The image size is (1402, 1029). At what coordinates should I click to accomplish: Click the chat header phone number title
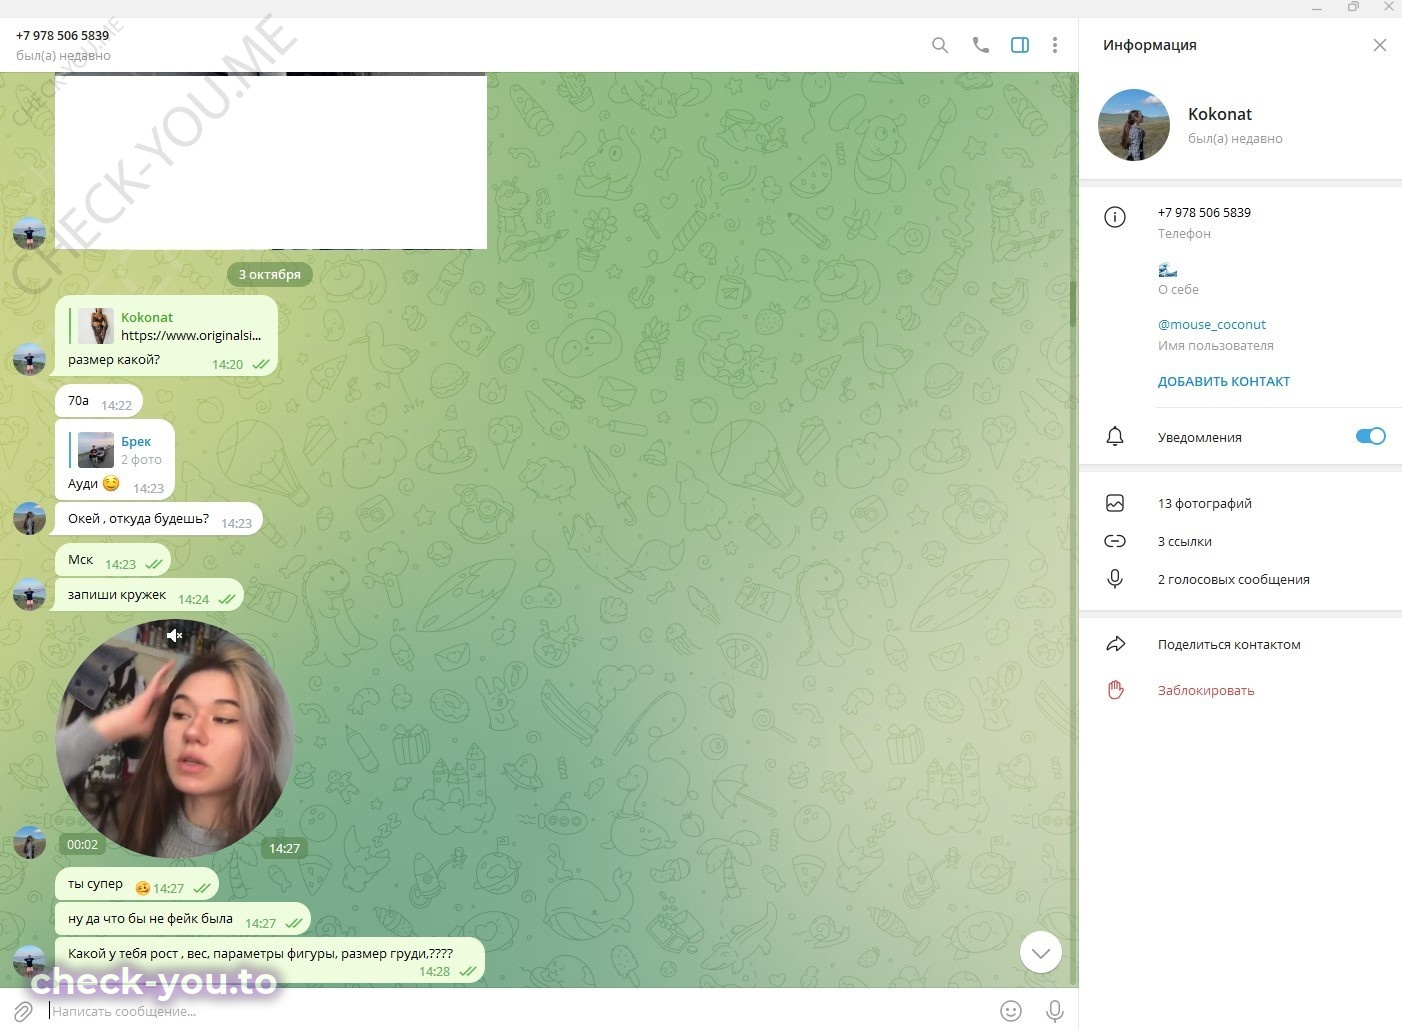coord(62,35)
